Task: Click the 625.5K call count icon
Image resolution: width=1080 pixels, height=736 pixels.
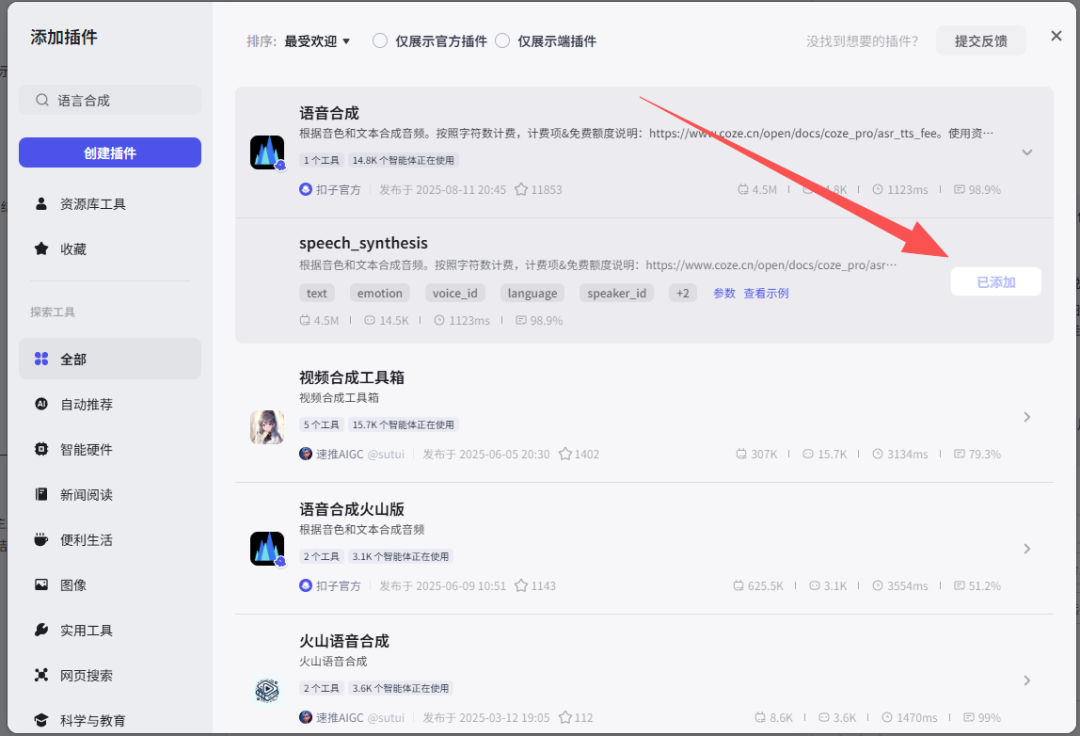Action: [738, 586]
